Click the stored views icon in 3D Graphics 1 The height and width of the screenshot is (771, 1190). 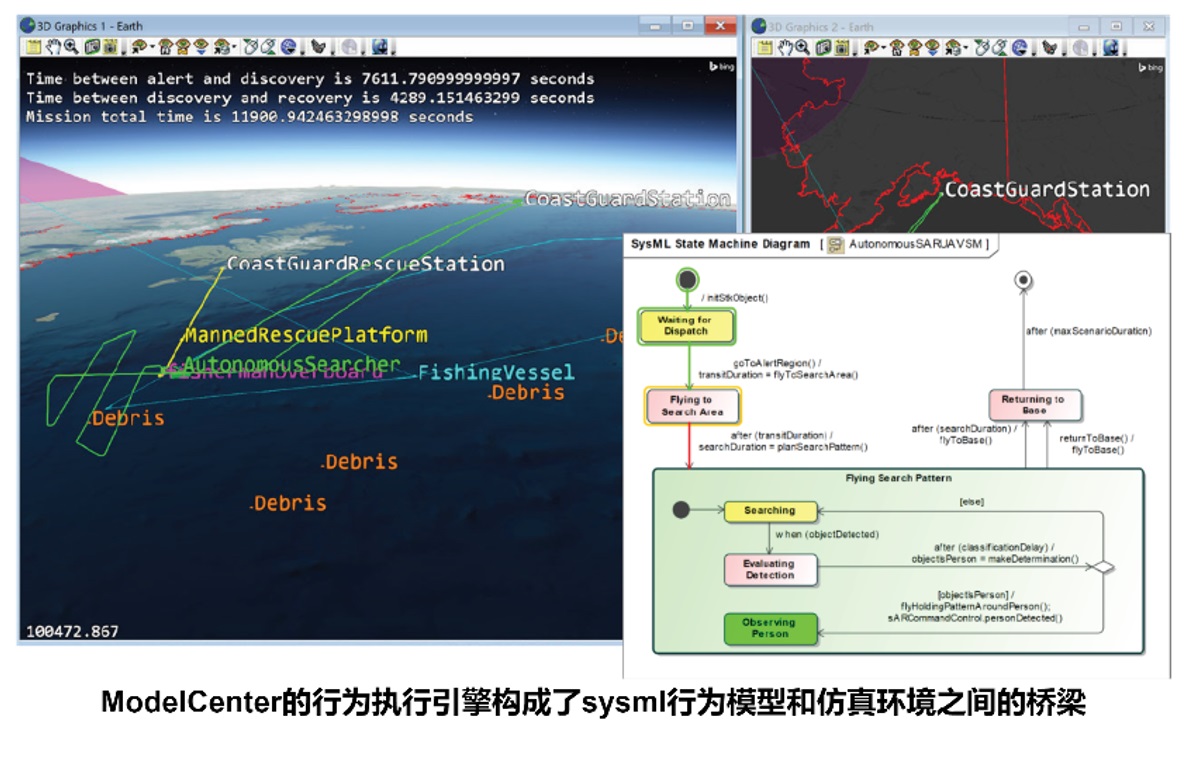(221, 47)
